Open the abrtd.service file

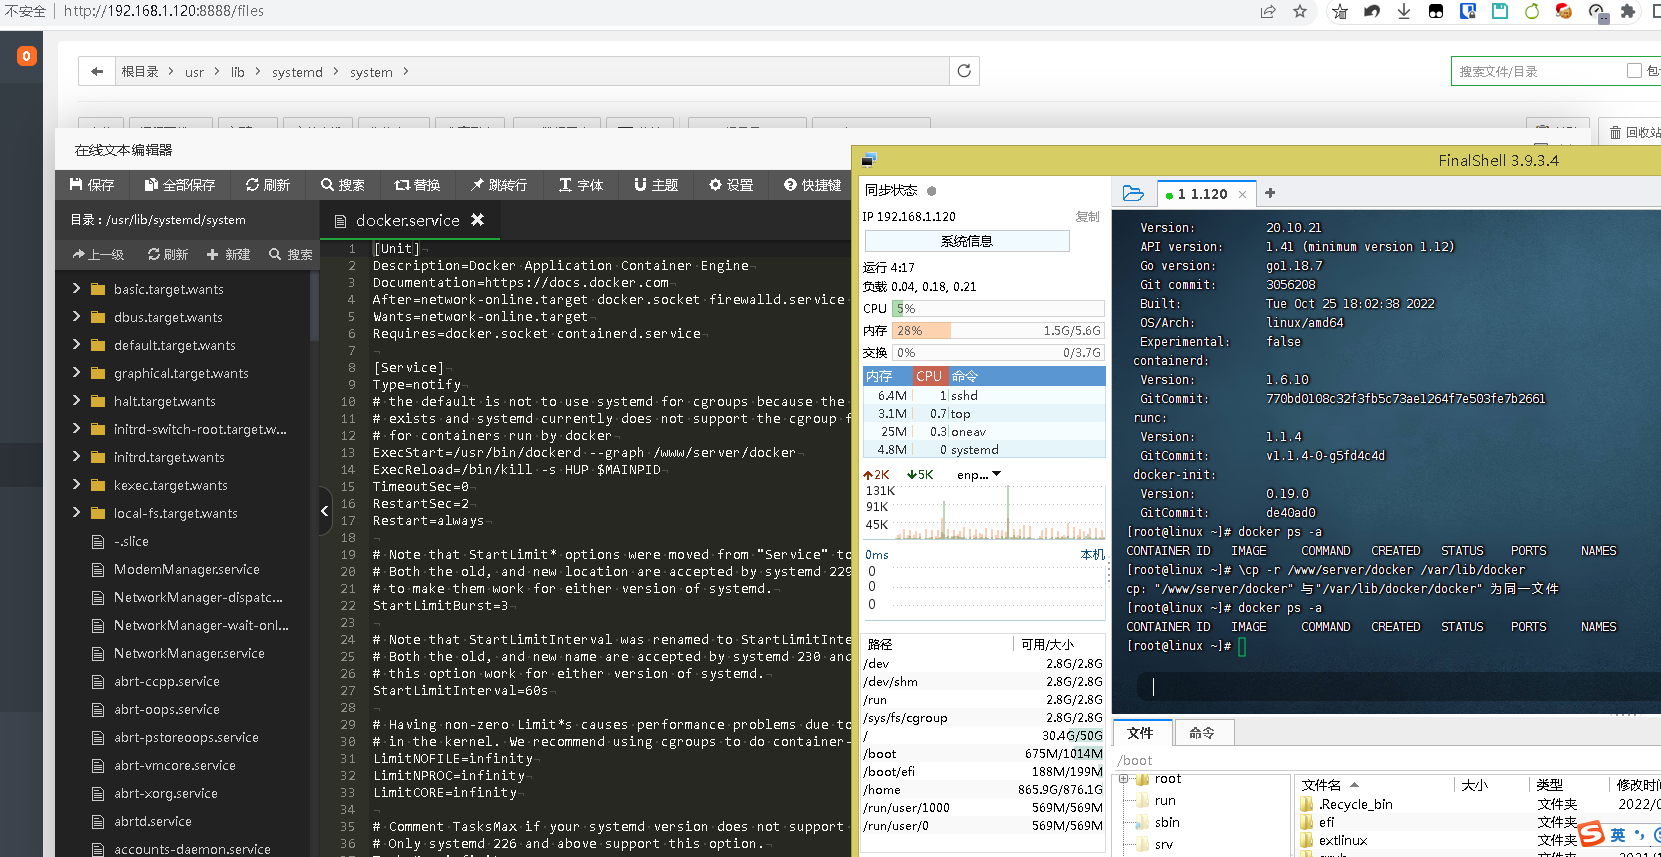152,821
